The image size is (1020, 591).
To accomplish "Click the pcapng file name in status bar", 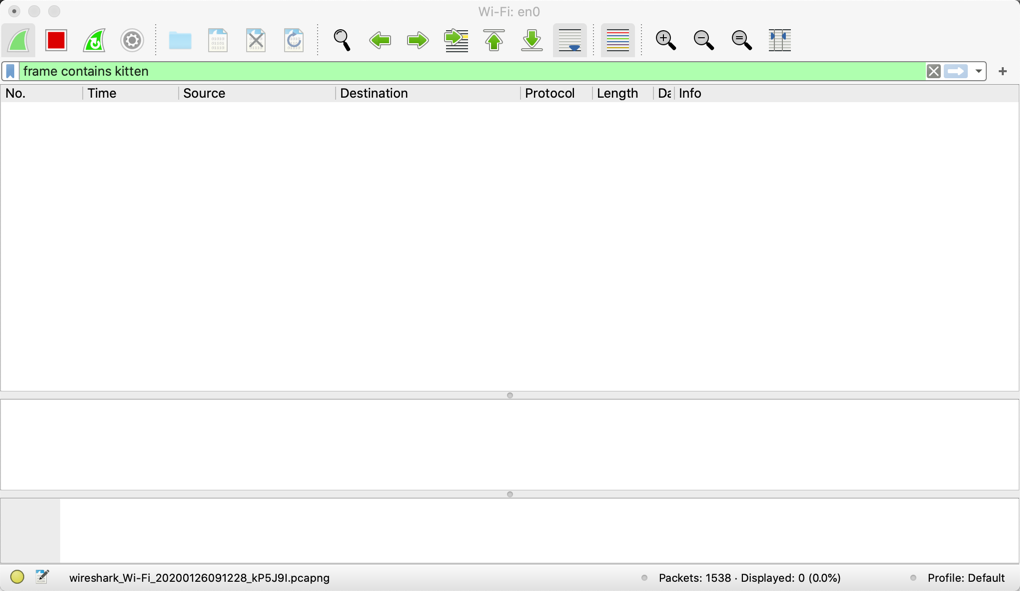I will (x=199, y=578).
